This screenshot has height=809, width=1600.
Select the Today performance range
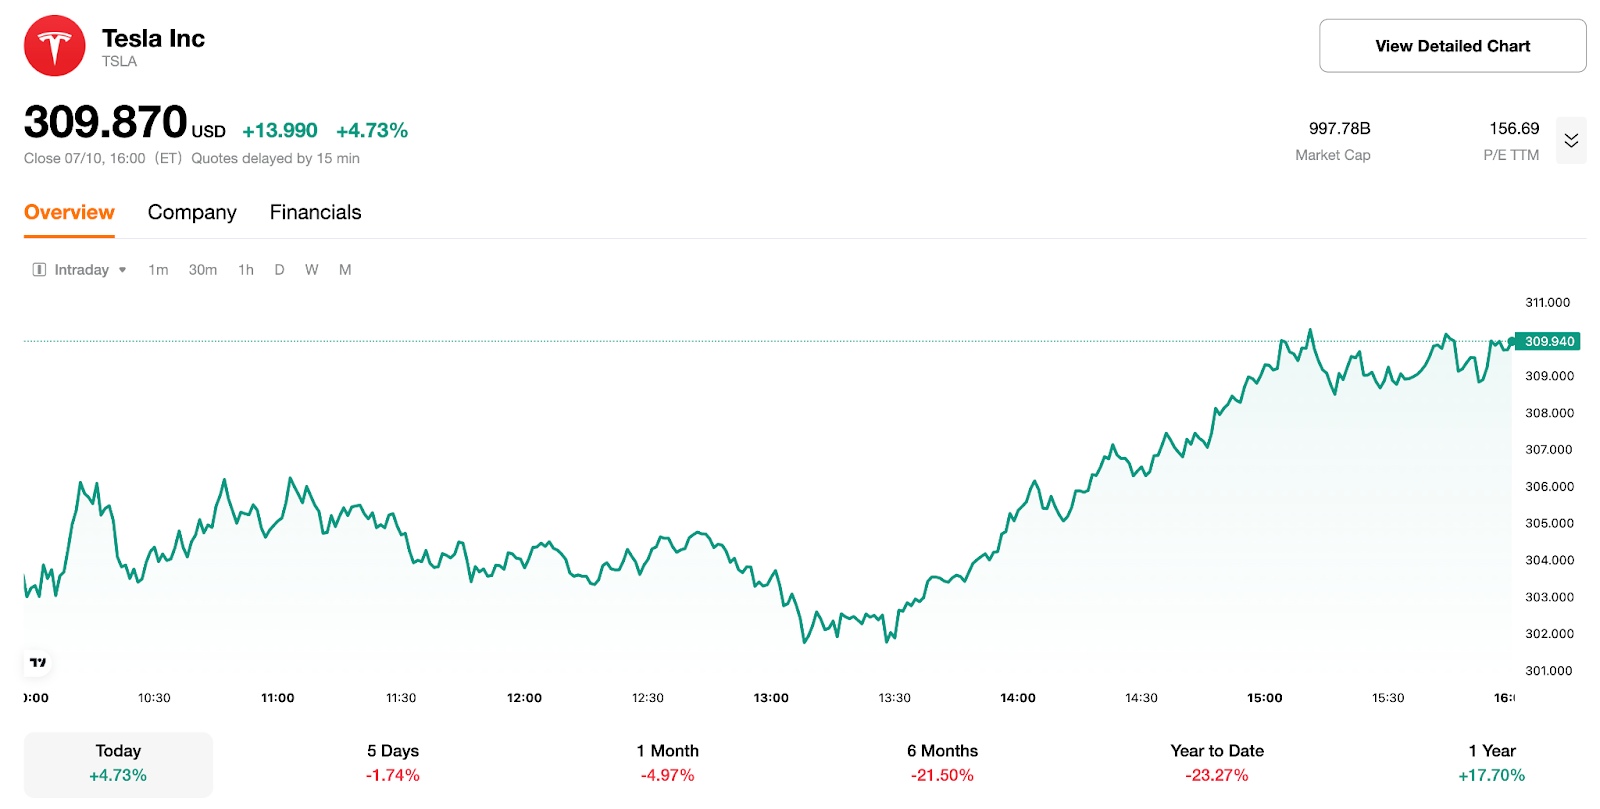pyautogui.click(x=117, y=762)
